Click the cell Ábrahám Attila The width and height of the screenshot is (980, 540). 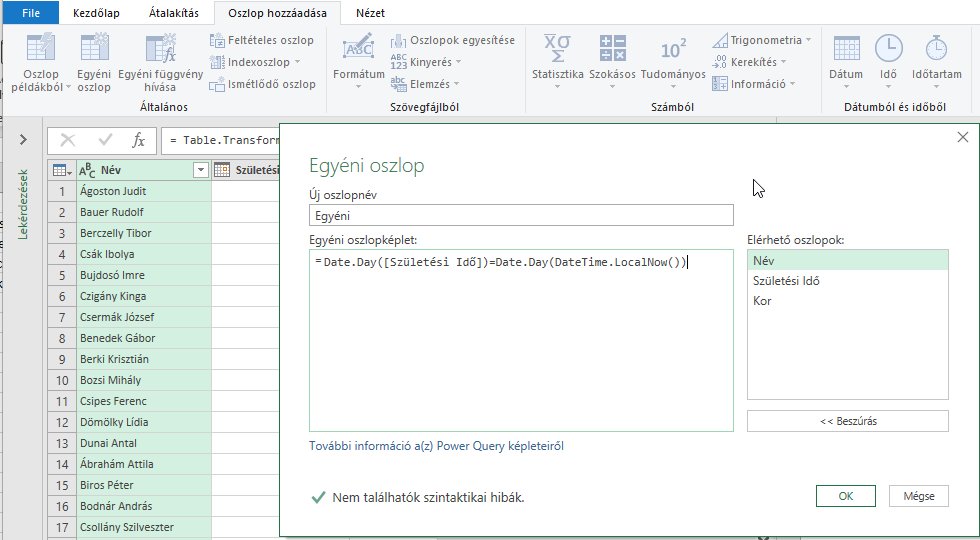(144, 464)
